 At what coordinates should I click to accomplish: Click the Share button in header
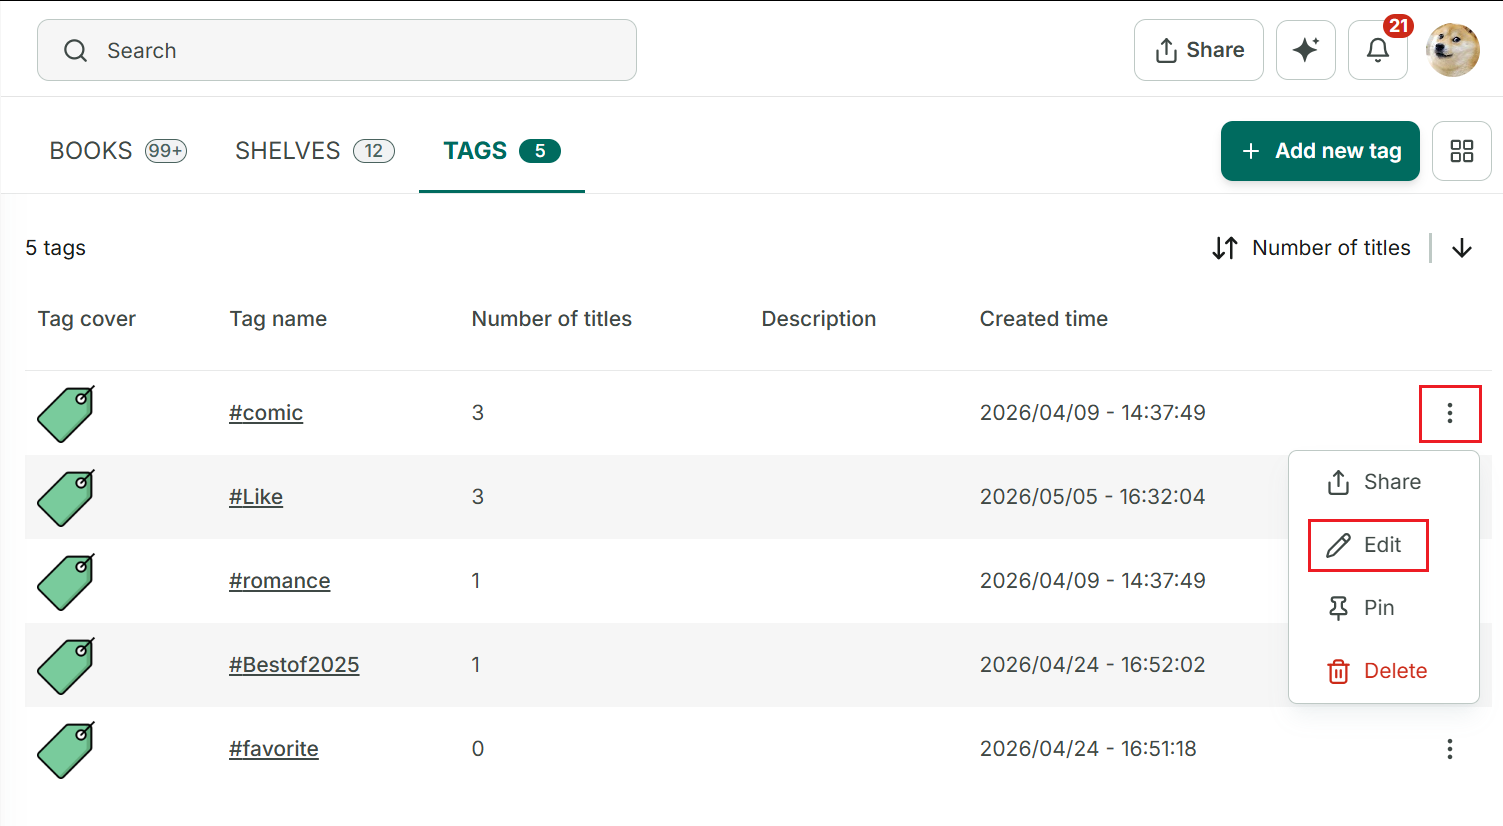pos(1199,50)
